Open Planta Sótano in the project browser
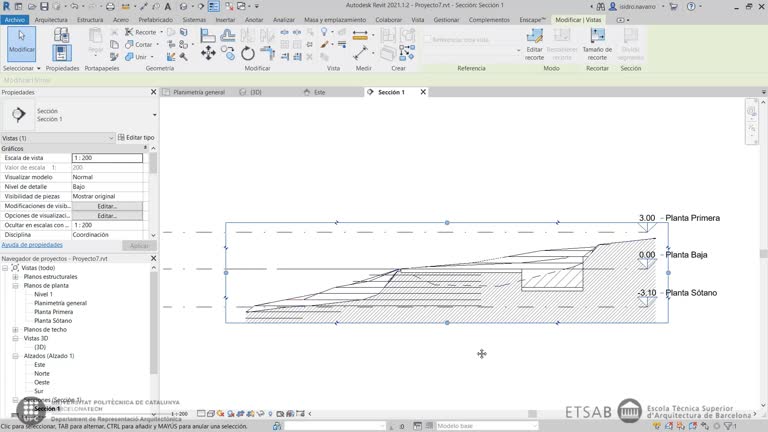 53,321
